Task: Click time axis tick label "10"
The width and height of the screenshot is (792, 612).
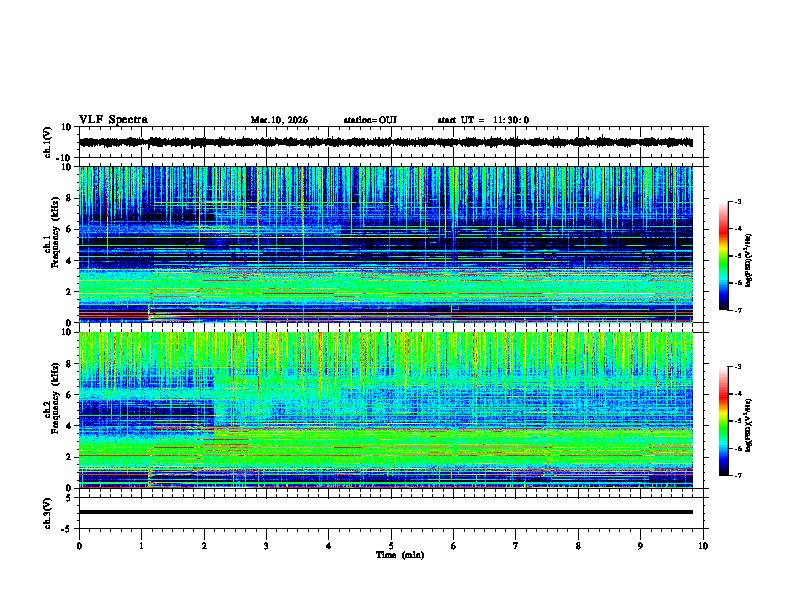Action: pyautogui.click(x=703, y=546)
